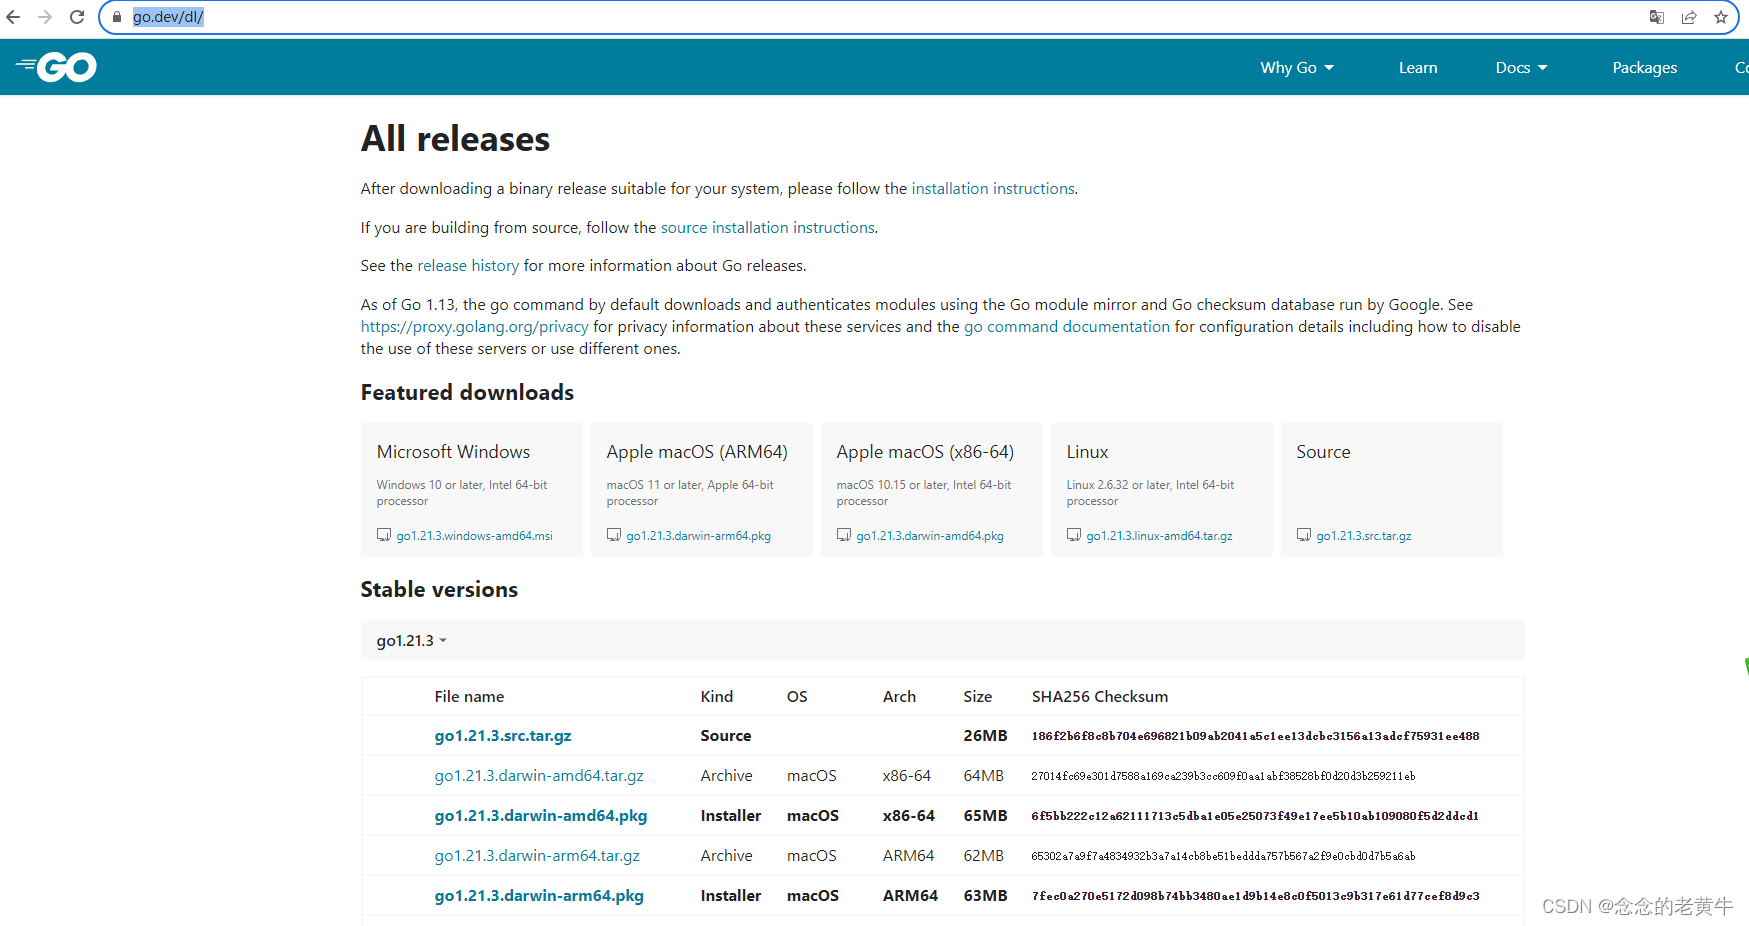Image resolution: width=1749 pixels, height=926 pixels.
Task: Click the checksum starting with 7fec0a270e51
Action: coord(1255,896)
